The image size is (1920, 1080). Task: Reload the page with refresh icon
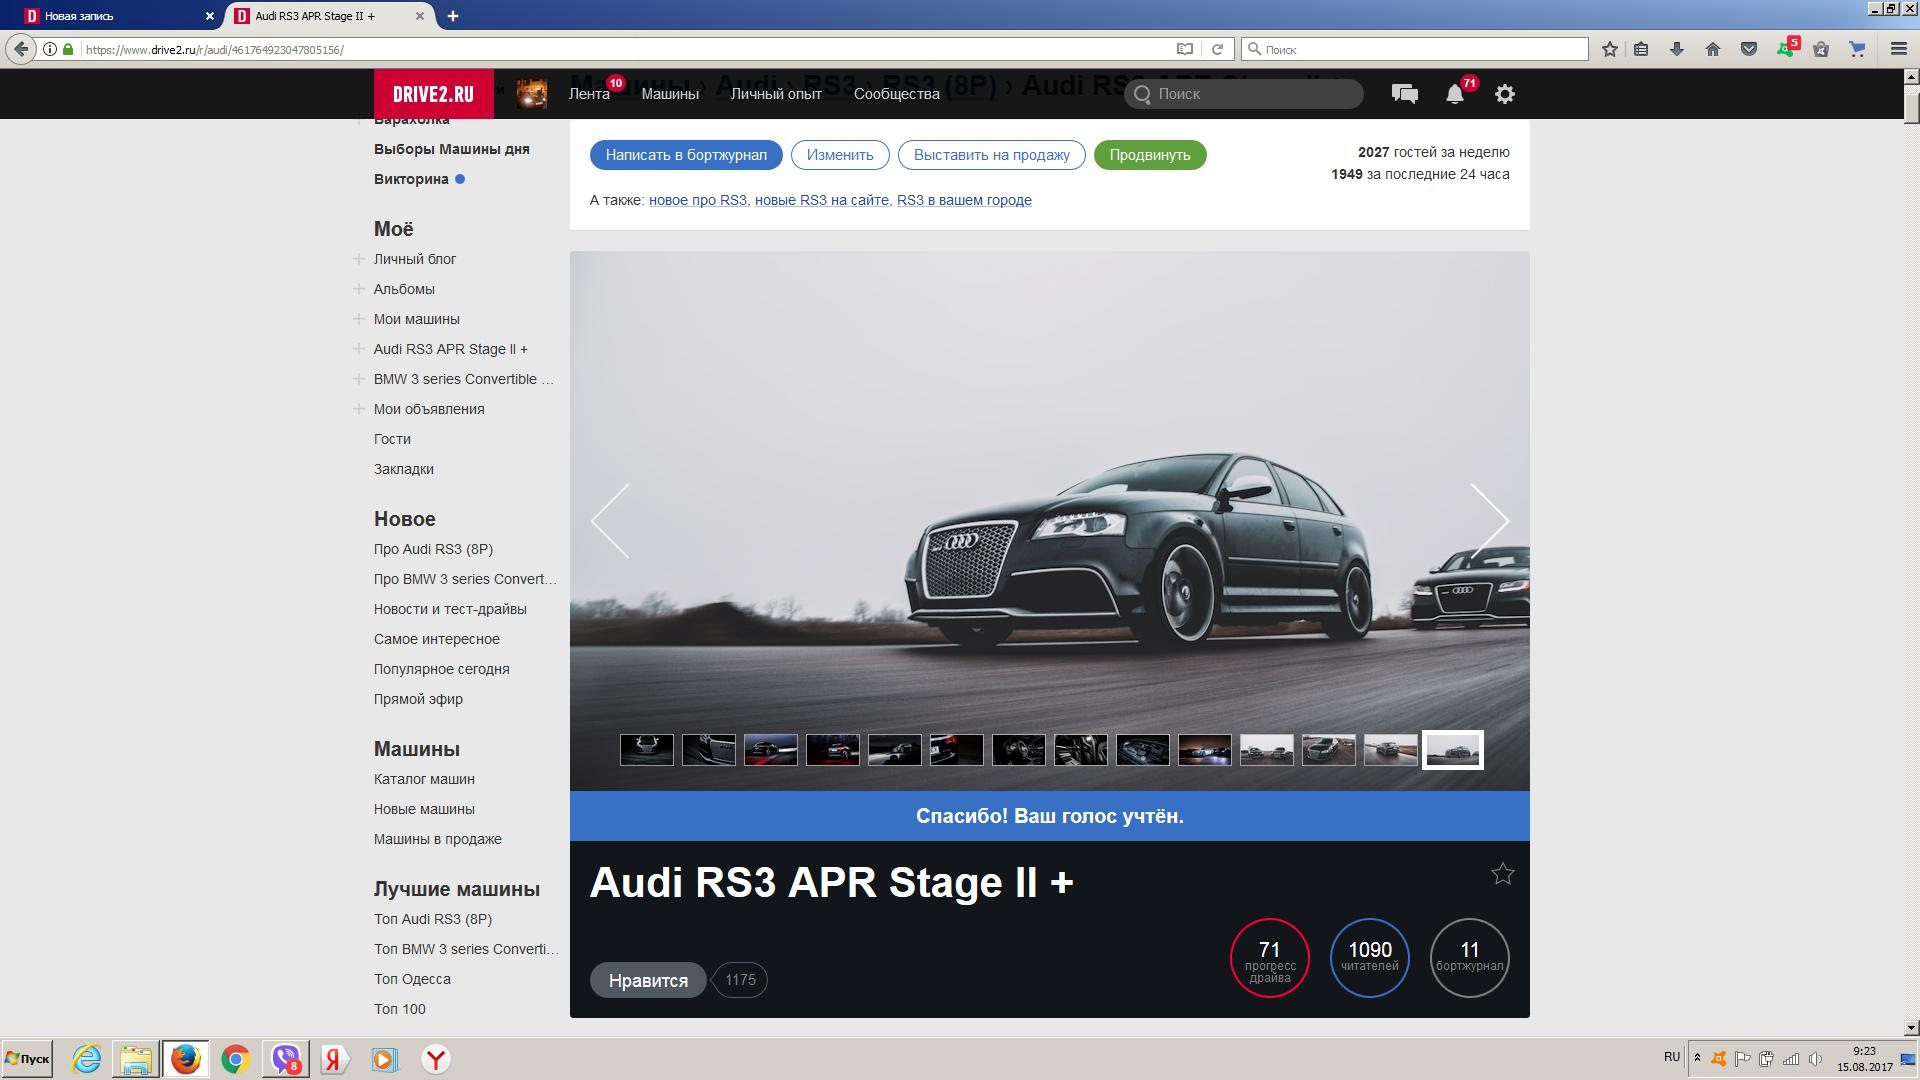1217,49
